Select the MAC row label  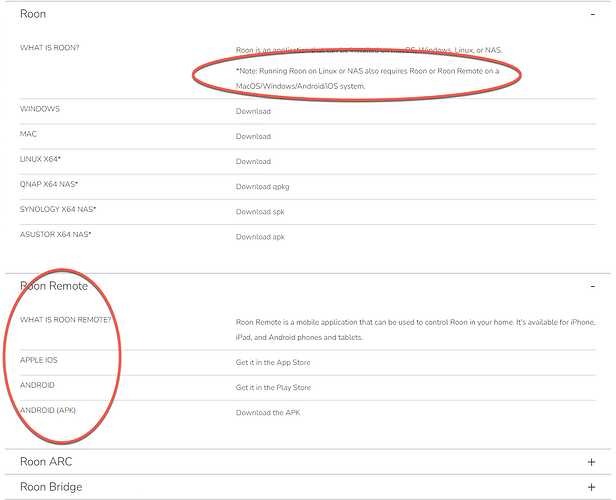pos(28,134)
